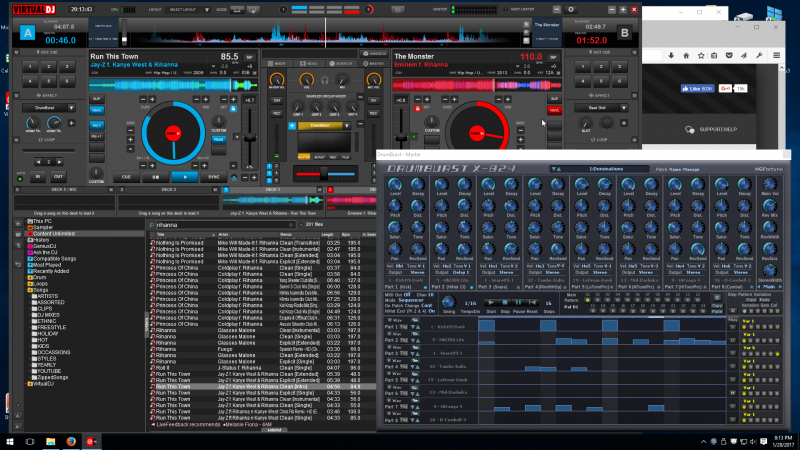Toggle the VINYL mode on deck A
Image resolution: width=800 pixels, height=450 pixels.
pyautogui.click(x=96, y=110)
